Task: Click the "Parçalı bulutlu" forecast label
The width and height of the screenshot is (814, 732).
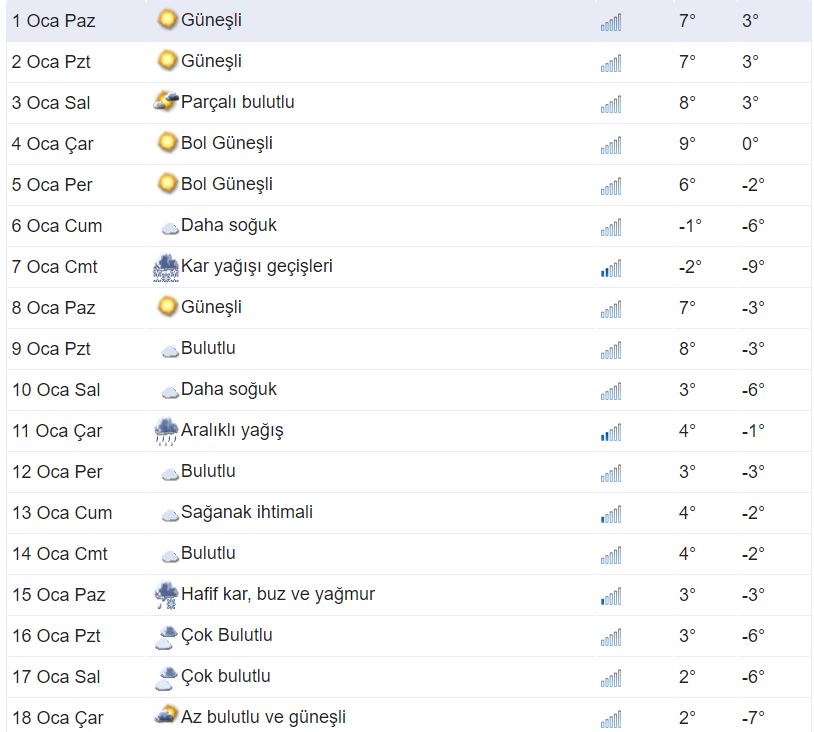Action: coord(238,102)
